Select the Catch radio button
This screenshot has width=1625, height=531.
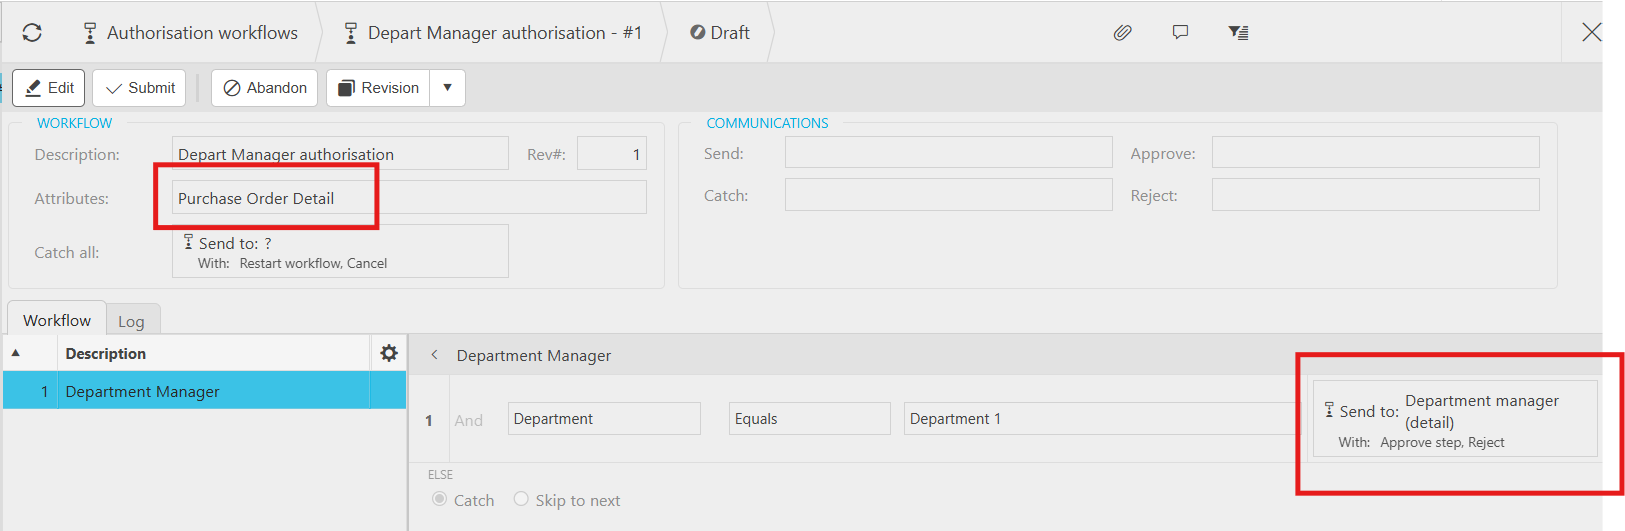(x=439, y=499)
